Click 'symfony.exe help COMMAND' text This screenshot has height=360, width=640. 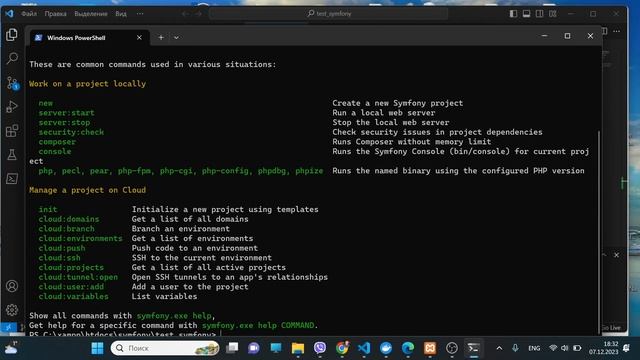pyautogui.click(x=258, y=325)
